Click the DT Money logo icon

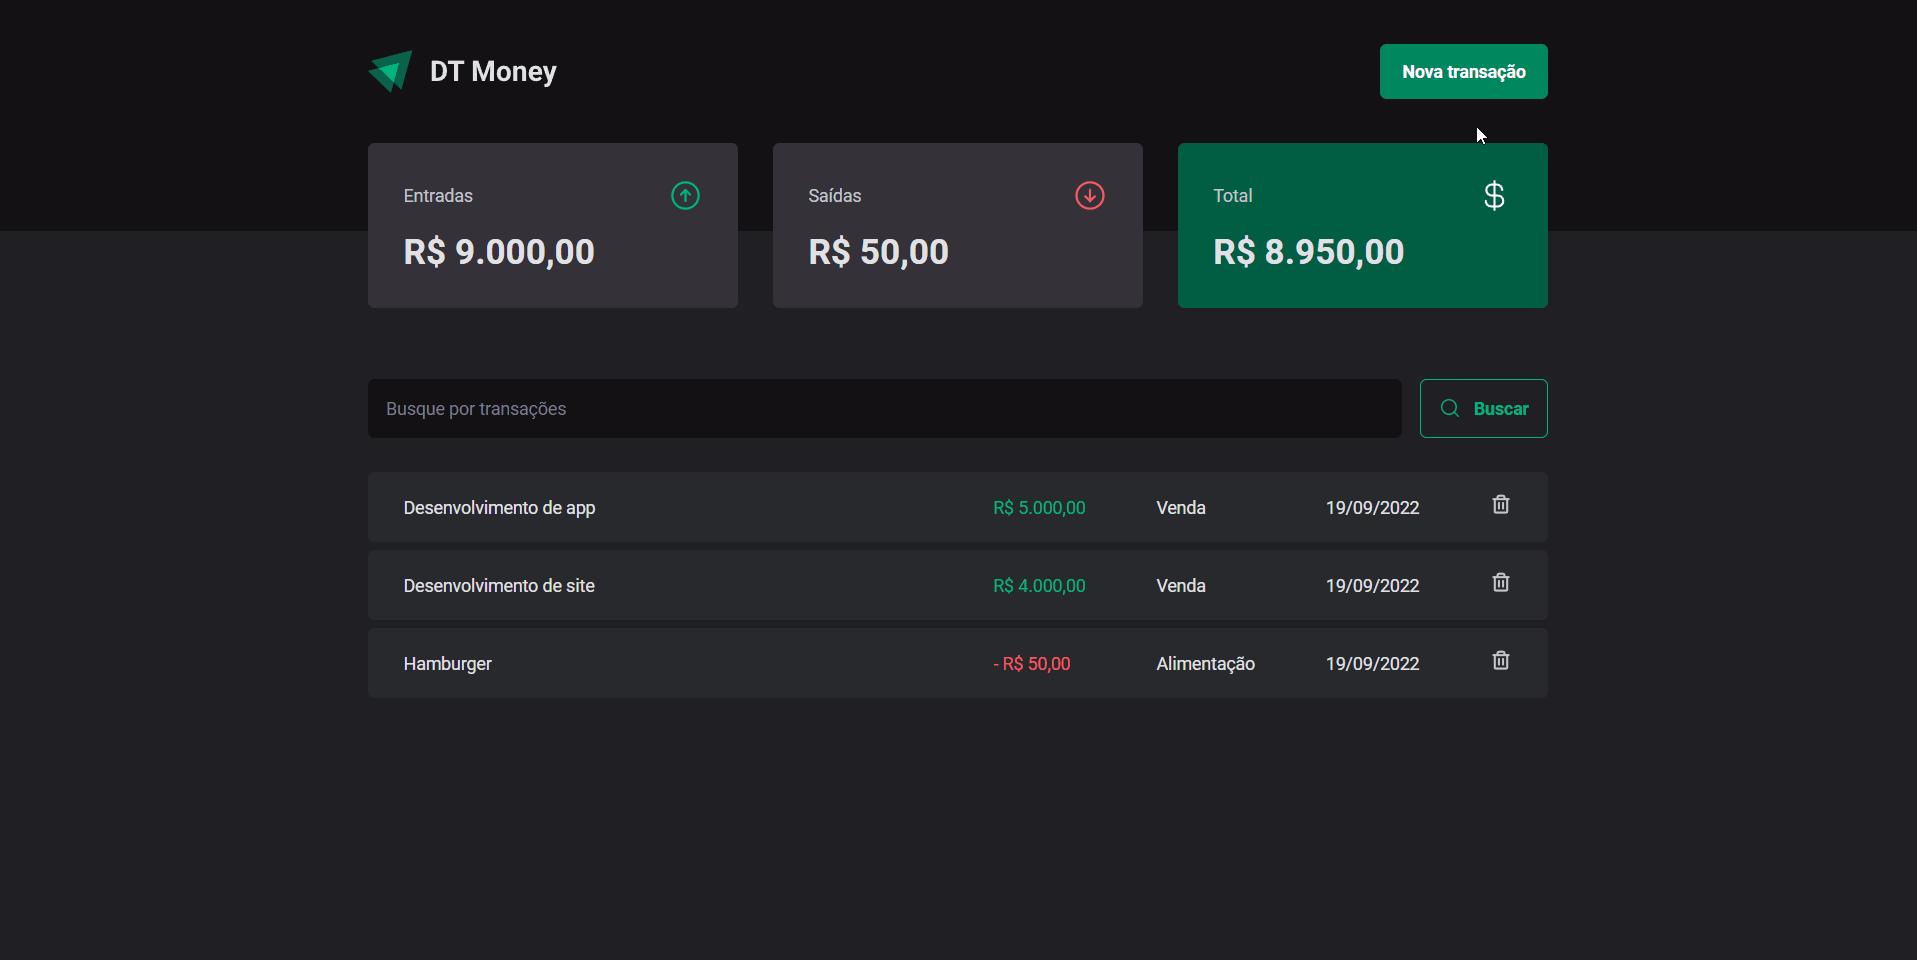coord(390,71)
